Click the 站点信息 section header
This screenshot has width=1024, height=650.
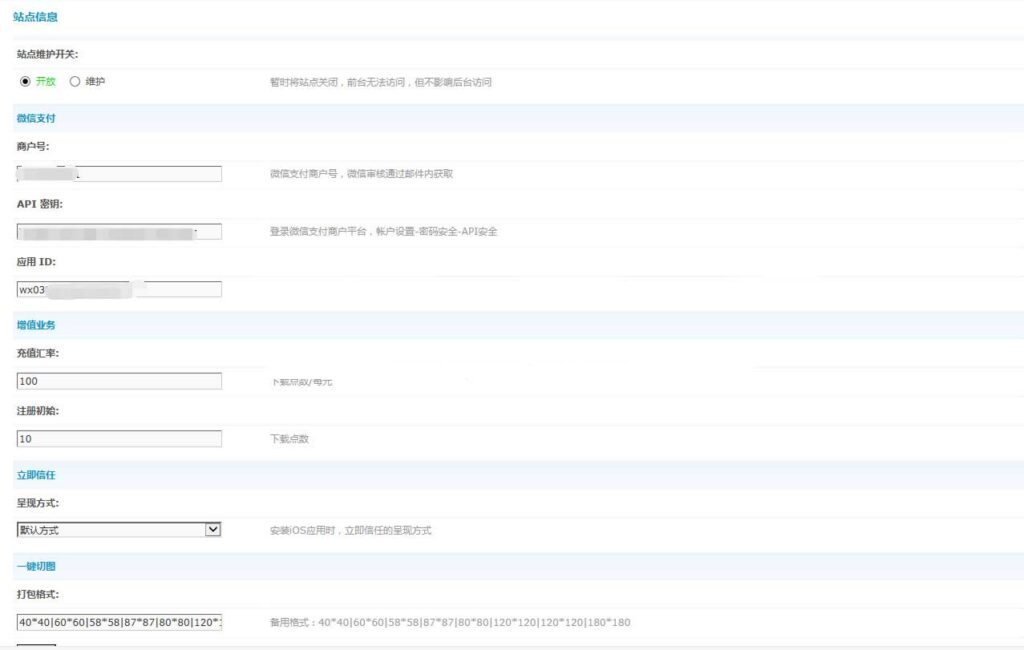36,16
